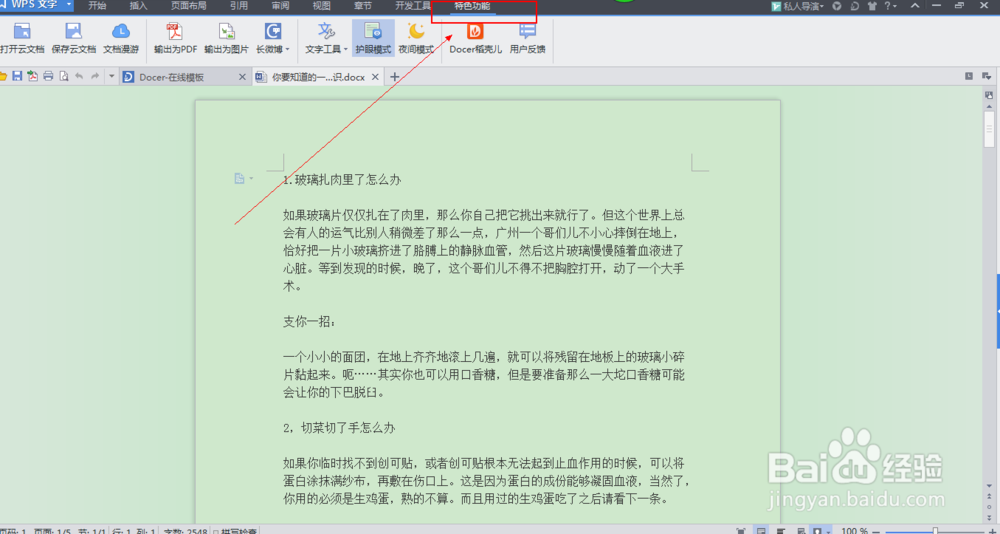Expand quick access toolbar customize arrow
Screen dimensions: 1000x534
click(x=112, y=77)
